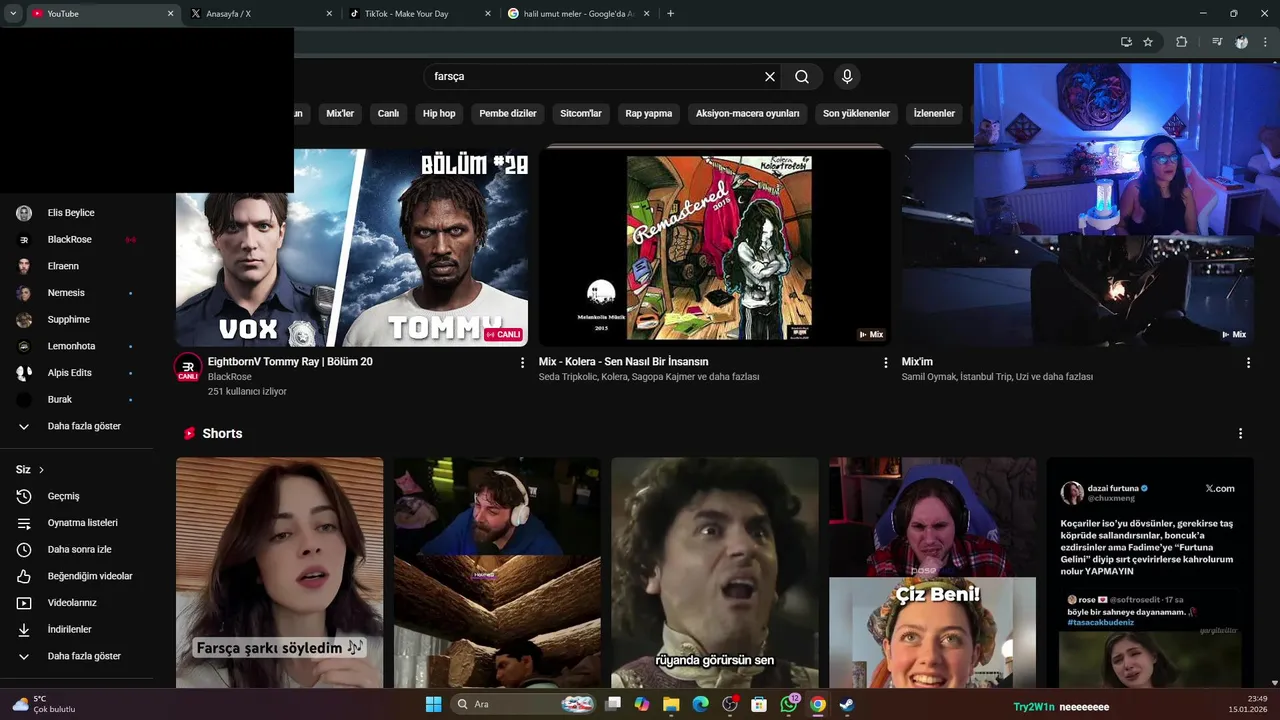1280x720 pixels.
Task: Open Chrome extensions puzzle icon
Action: [1181, 42]
